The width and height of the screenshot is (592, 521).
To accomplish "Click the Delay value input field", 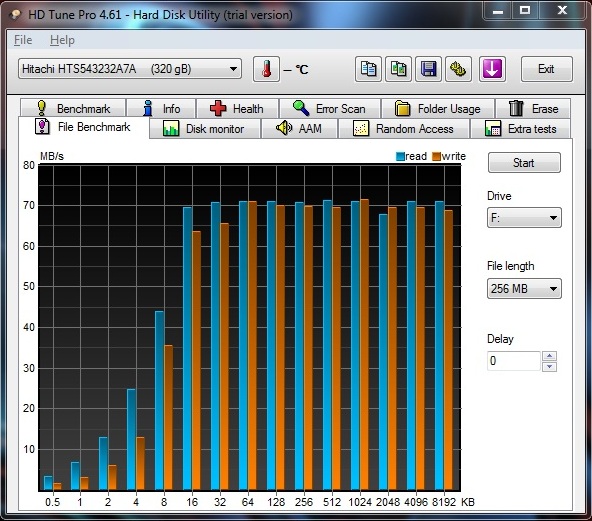I will [514, 361].
